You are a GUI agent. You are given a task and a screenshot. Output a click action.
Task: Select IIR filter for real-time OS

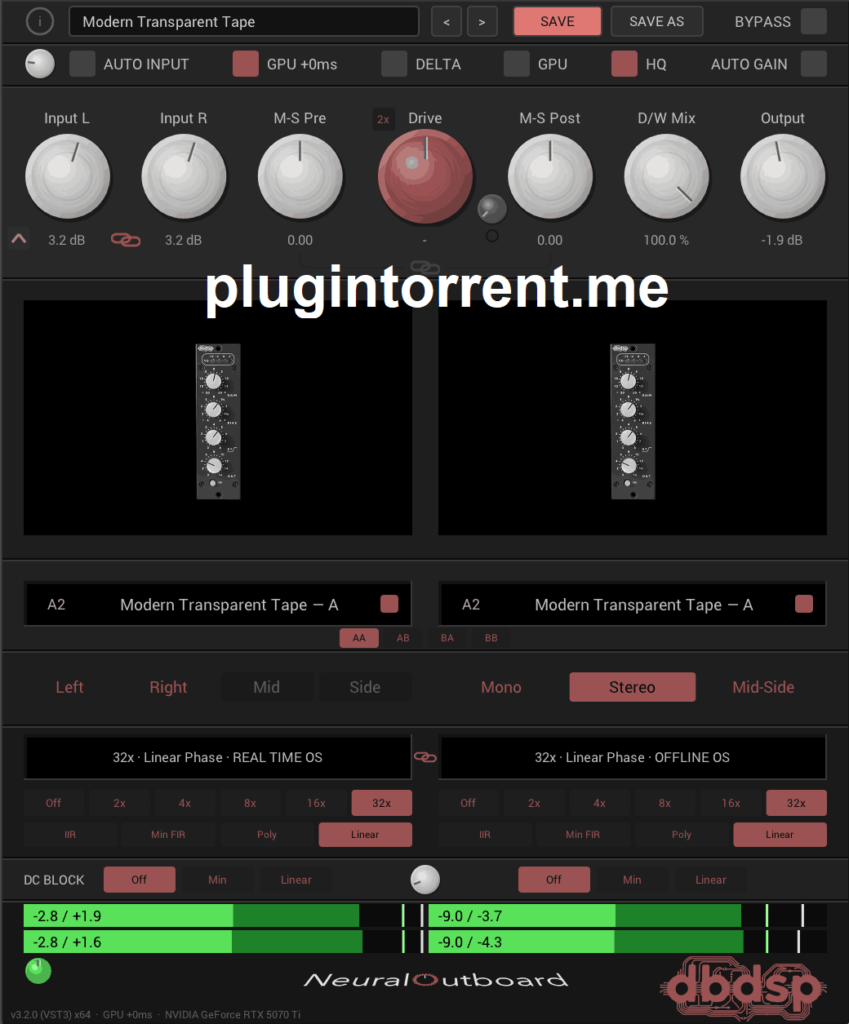click(70, 835)
